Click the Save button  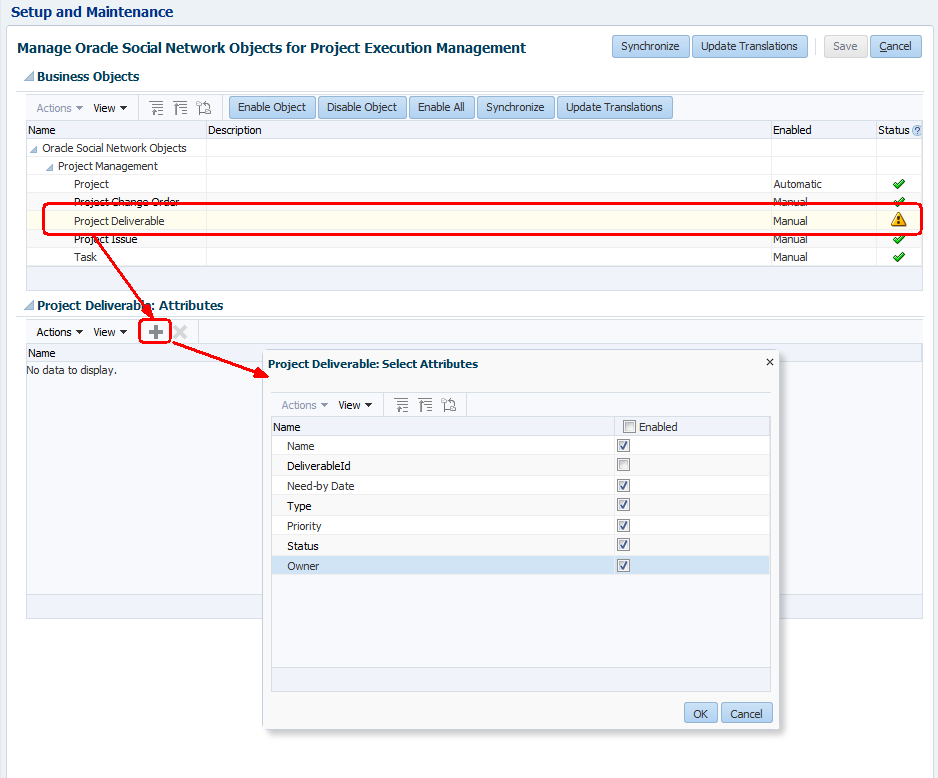point(845,47)
